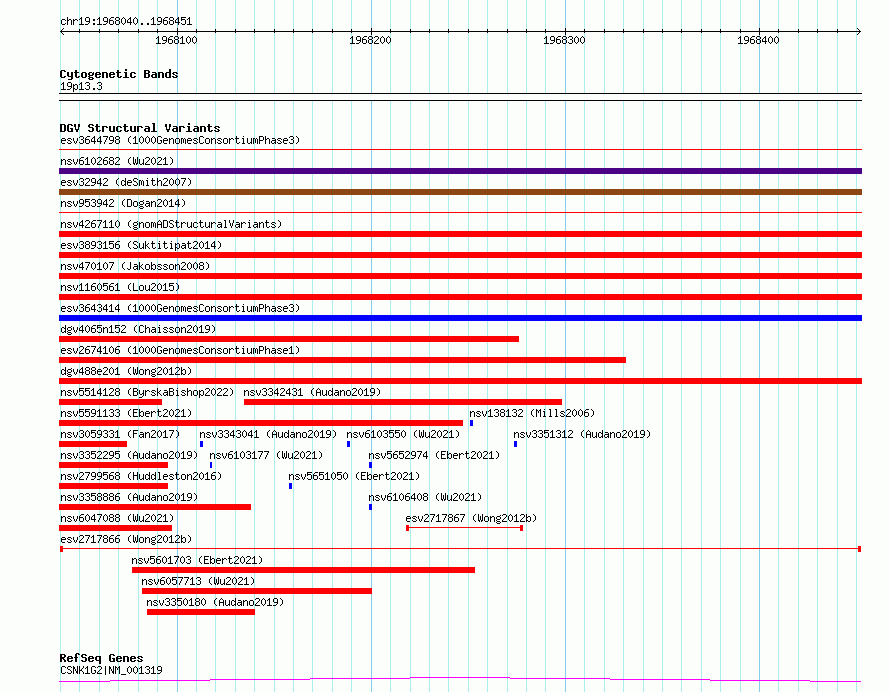Click nsv6103177 (Wu2021) label
Image resolution: width=890 pixels, height=692 pixels.
266,455
